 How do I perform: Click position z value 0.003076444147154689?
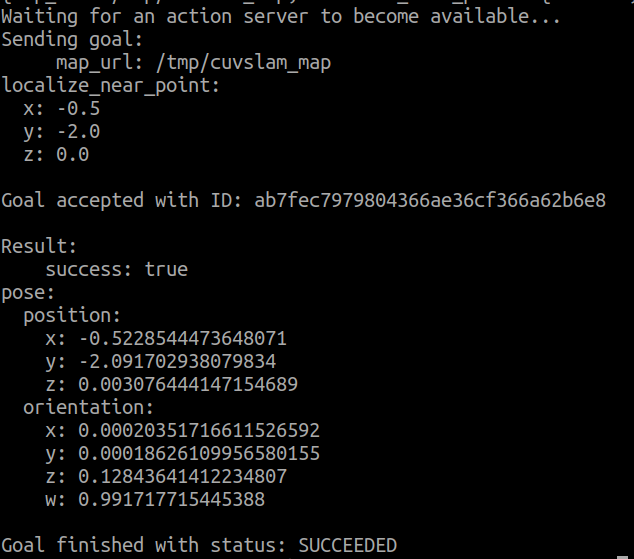coord(188,384)
